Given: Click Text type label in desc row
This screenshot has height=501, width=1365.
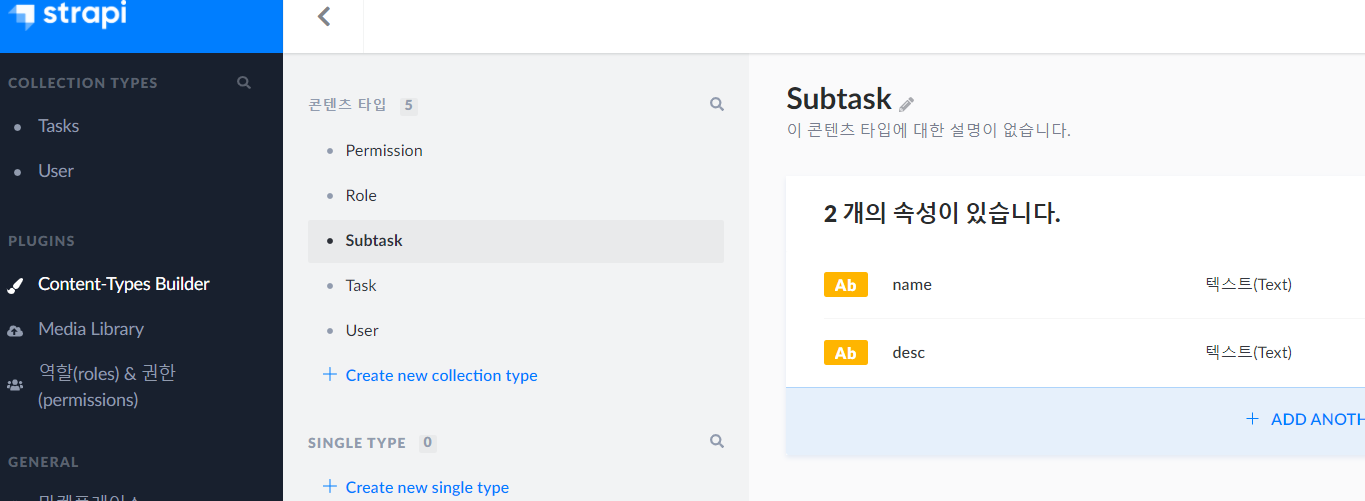Looking at the screenshot, I should point(1249,353).
